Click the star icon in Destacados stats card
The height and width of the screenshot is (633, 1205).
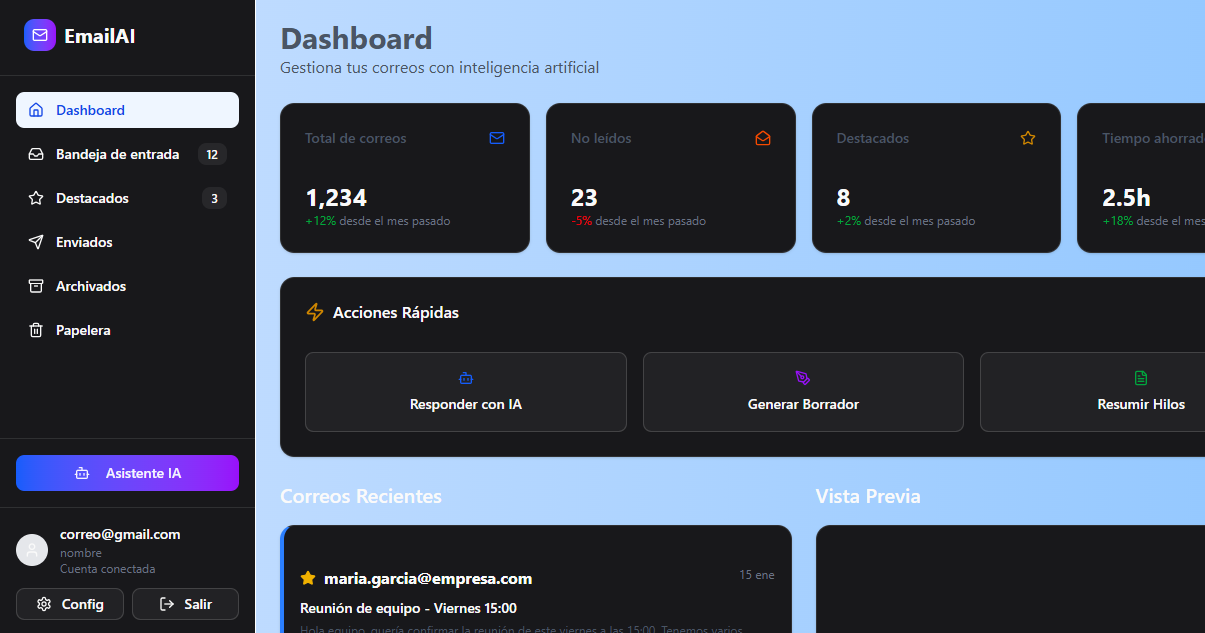[1028, 138]
